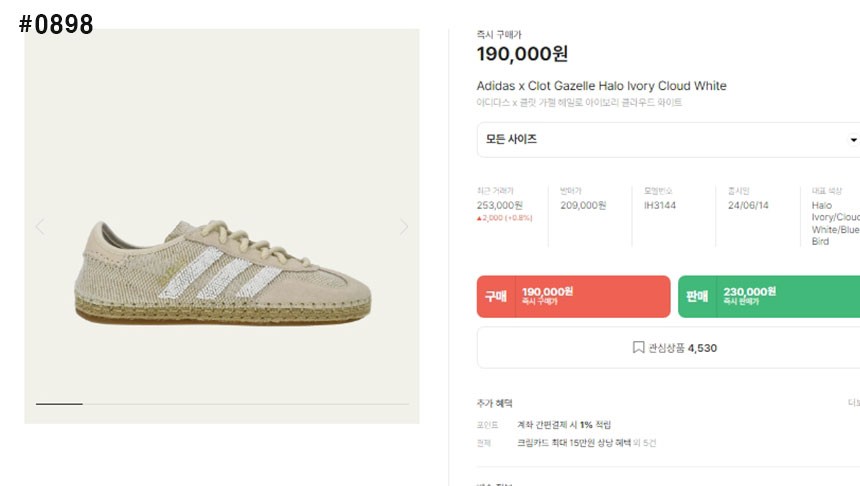Click the 발매가 209,000원 release price
The height and width of the screenshot is (486, 860).
583,205
